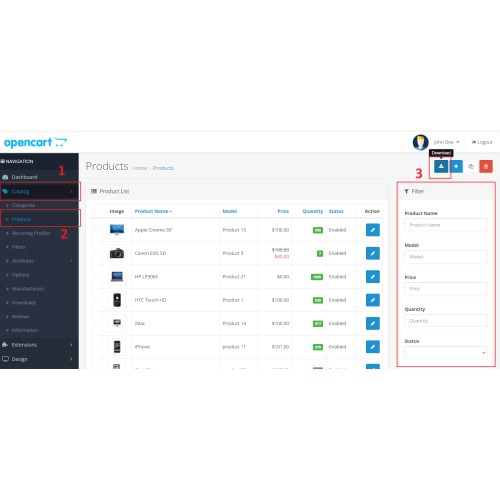This screenshot has height=500, width=500.
Task: Sort the table by the Model column header
Action: [230, 211]
